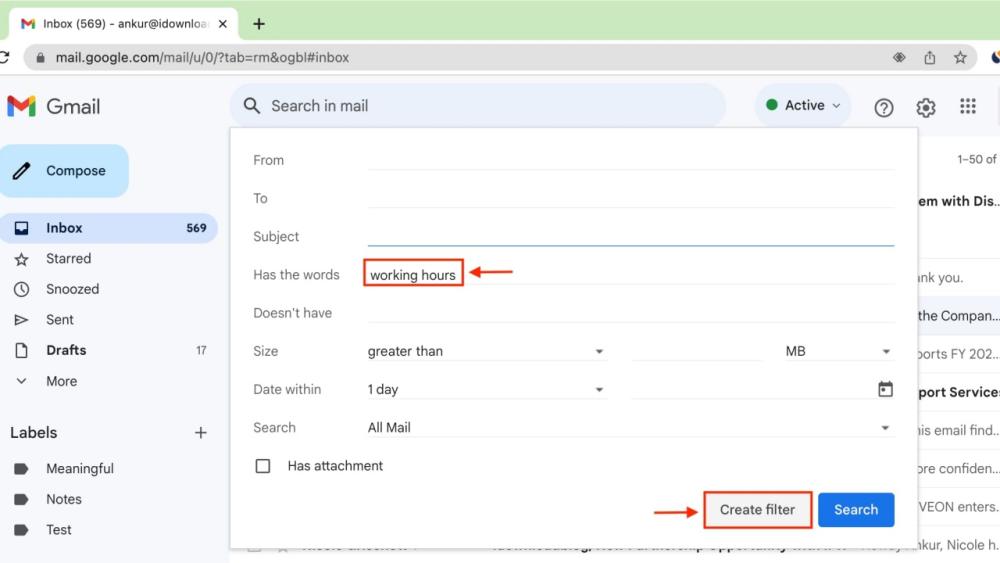Expand the Active status dropdown
The height and width of the screenshot is (563, 1000).
pos(803,106)
